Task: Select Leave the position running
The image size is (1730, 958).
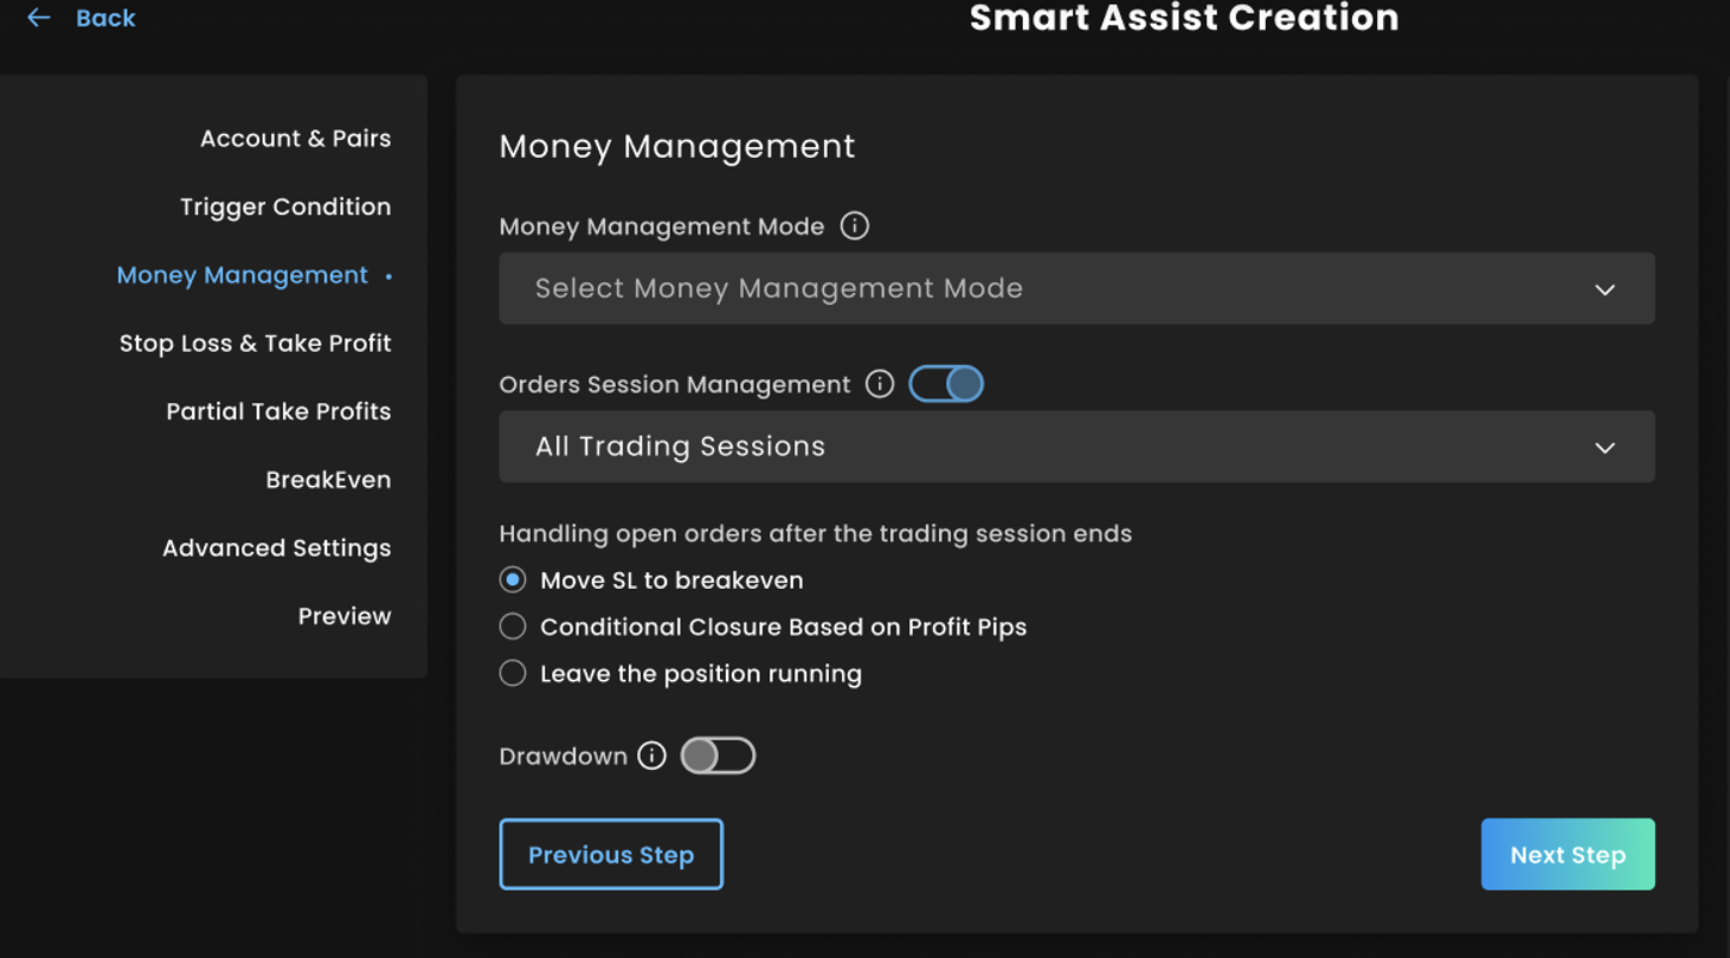Action: [513, 674]
